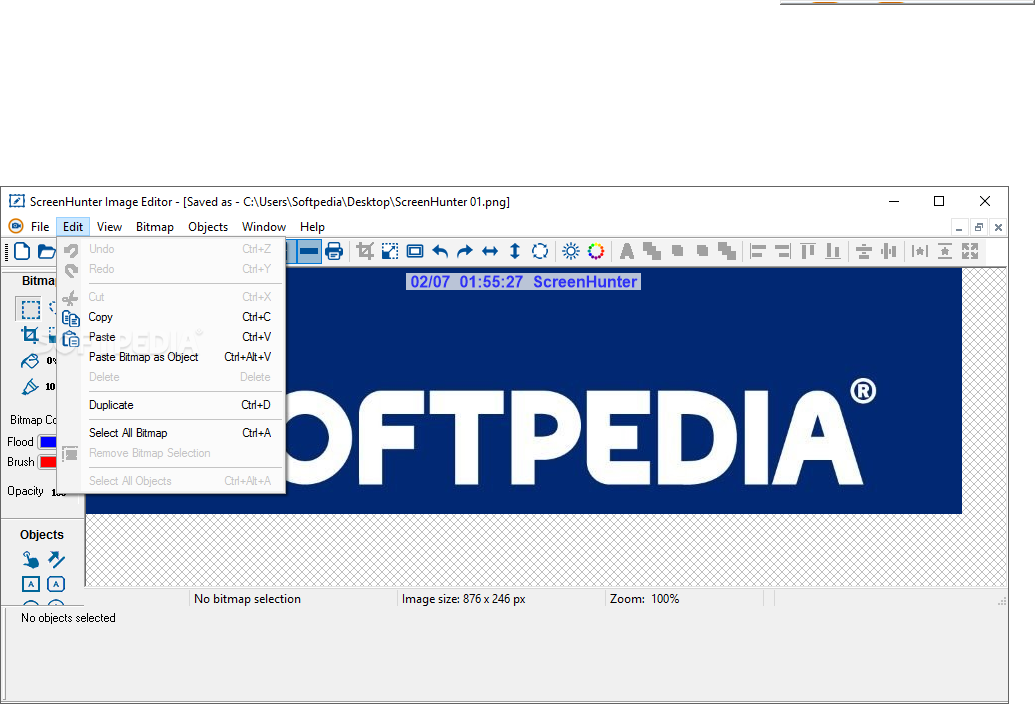This screenshot has width=1035, height=704.
Task: Click 'No bitmap selection' status text
Action: [x=248, y=599]
